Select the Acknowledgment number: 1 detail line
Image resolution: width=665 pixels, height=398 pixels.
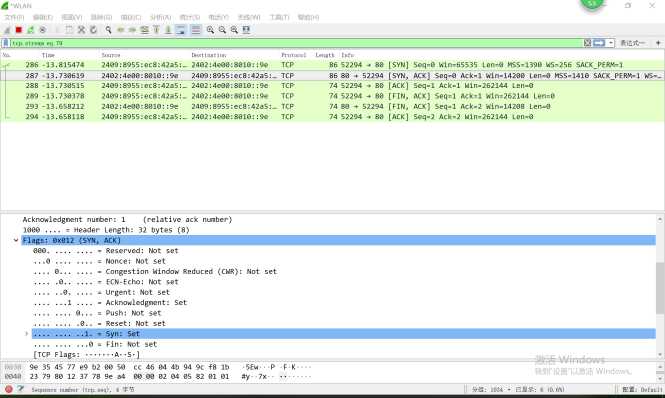[127, 219]
